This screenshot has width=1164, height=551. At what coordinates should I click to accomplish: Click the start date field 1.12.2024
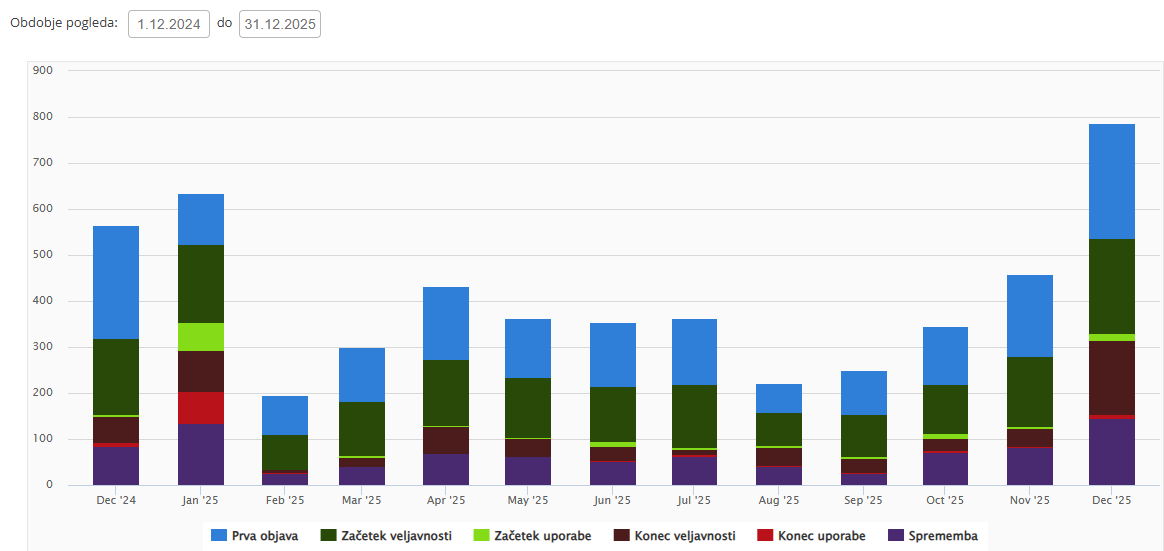(x=168, y=24)
